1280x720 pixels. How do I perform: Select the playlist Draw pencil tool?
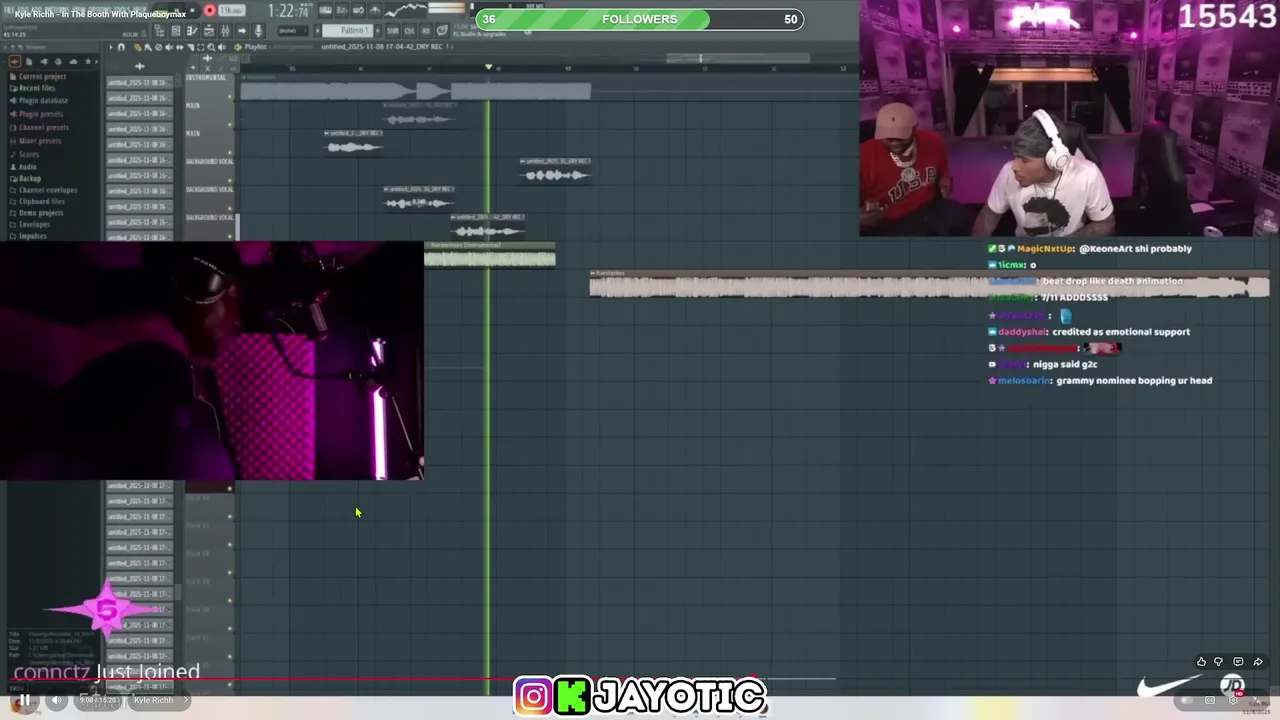pos(138,47)
